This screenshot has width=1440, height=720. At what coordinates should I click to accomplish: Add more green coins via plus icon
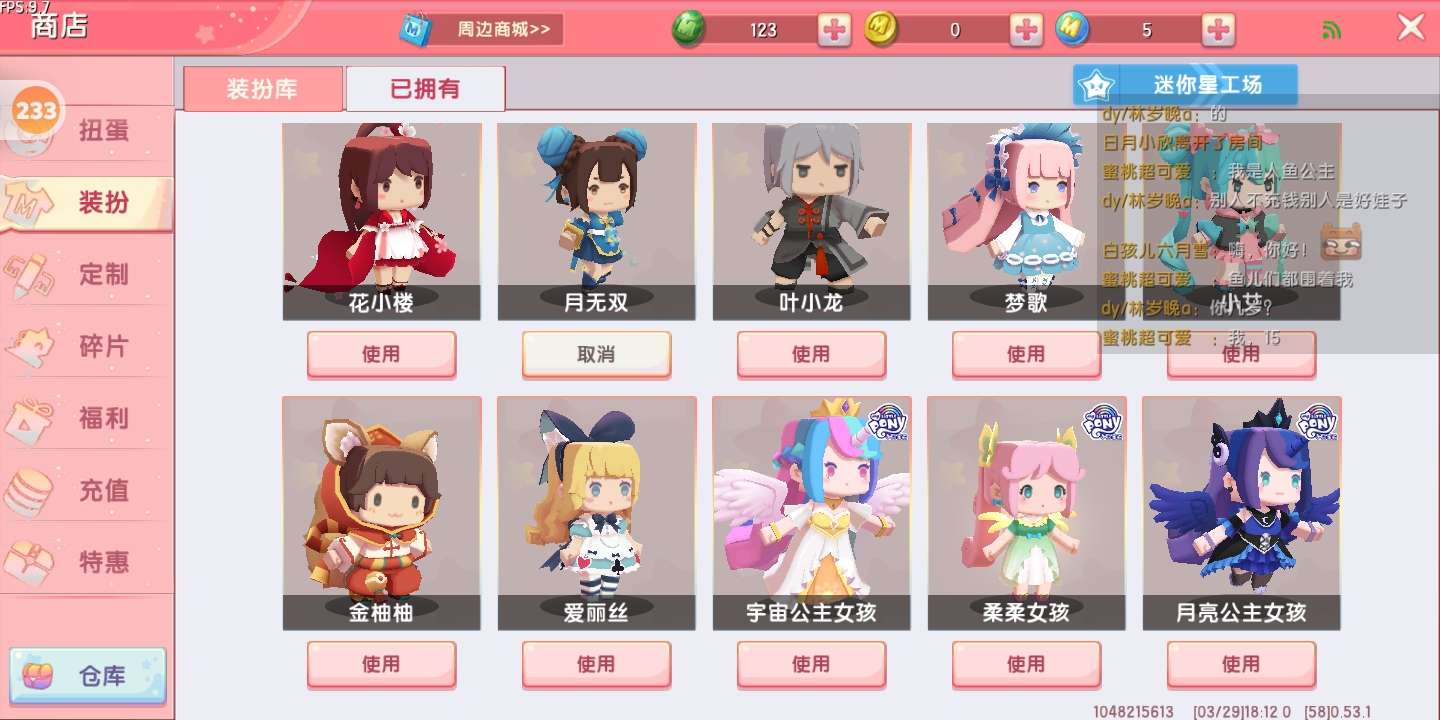tap(834, 30)
